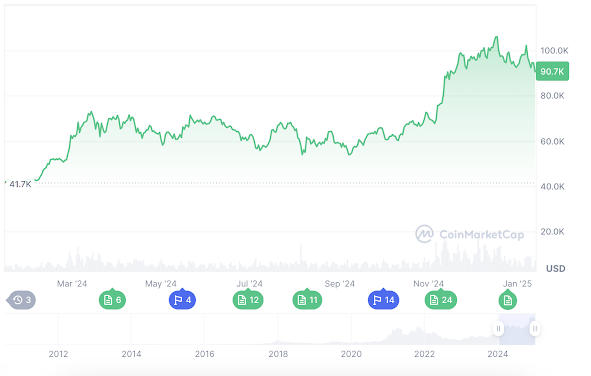The width and height of the screenshot is (591, 376).
Task: Click the 2018 year in the overview
Action: point(278,354)
